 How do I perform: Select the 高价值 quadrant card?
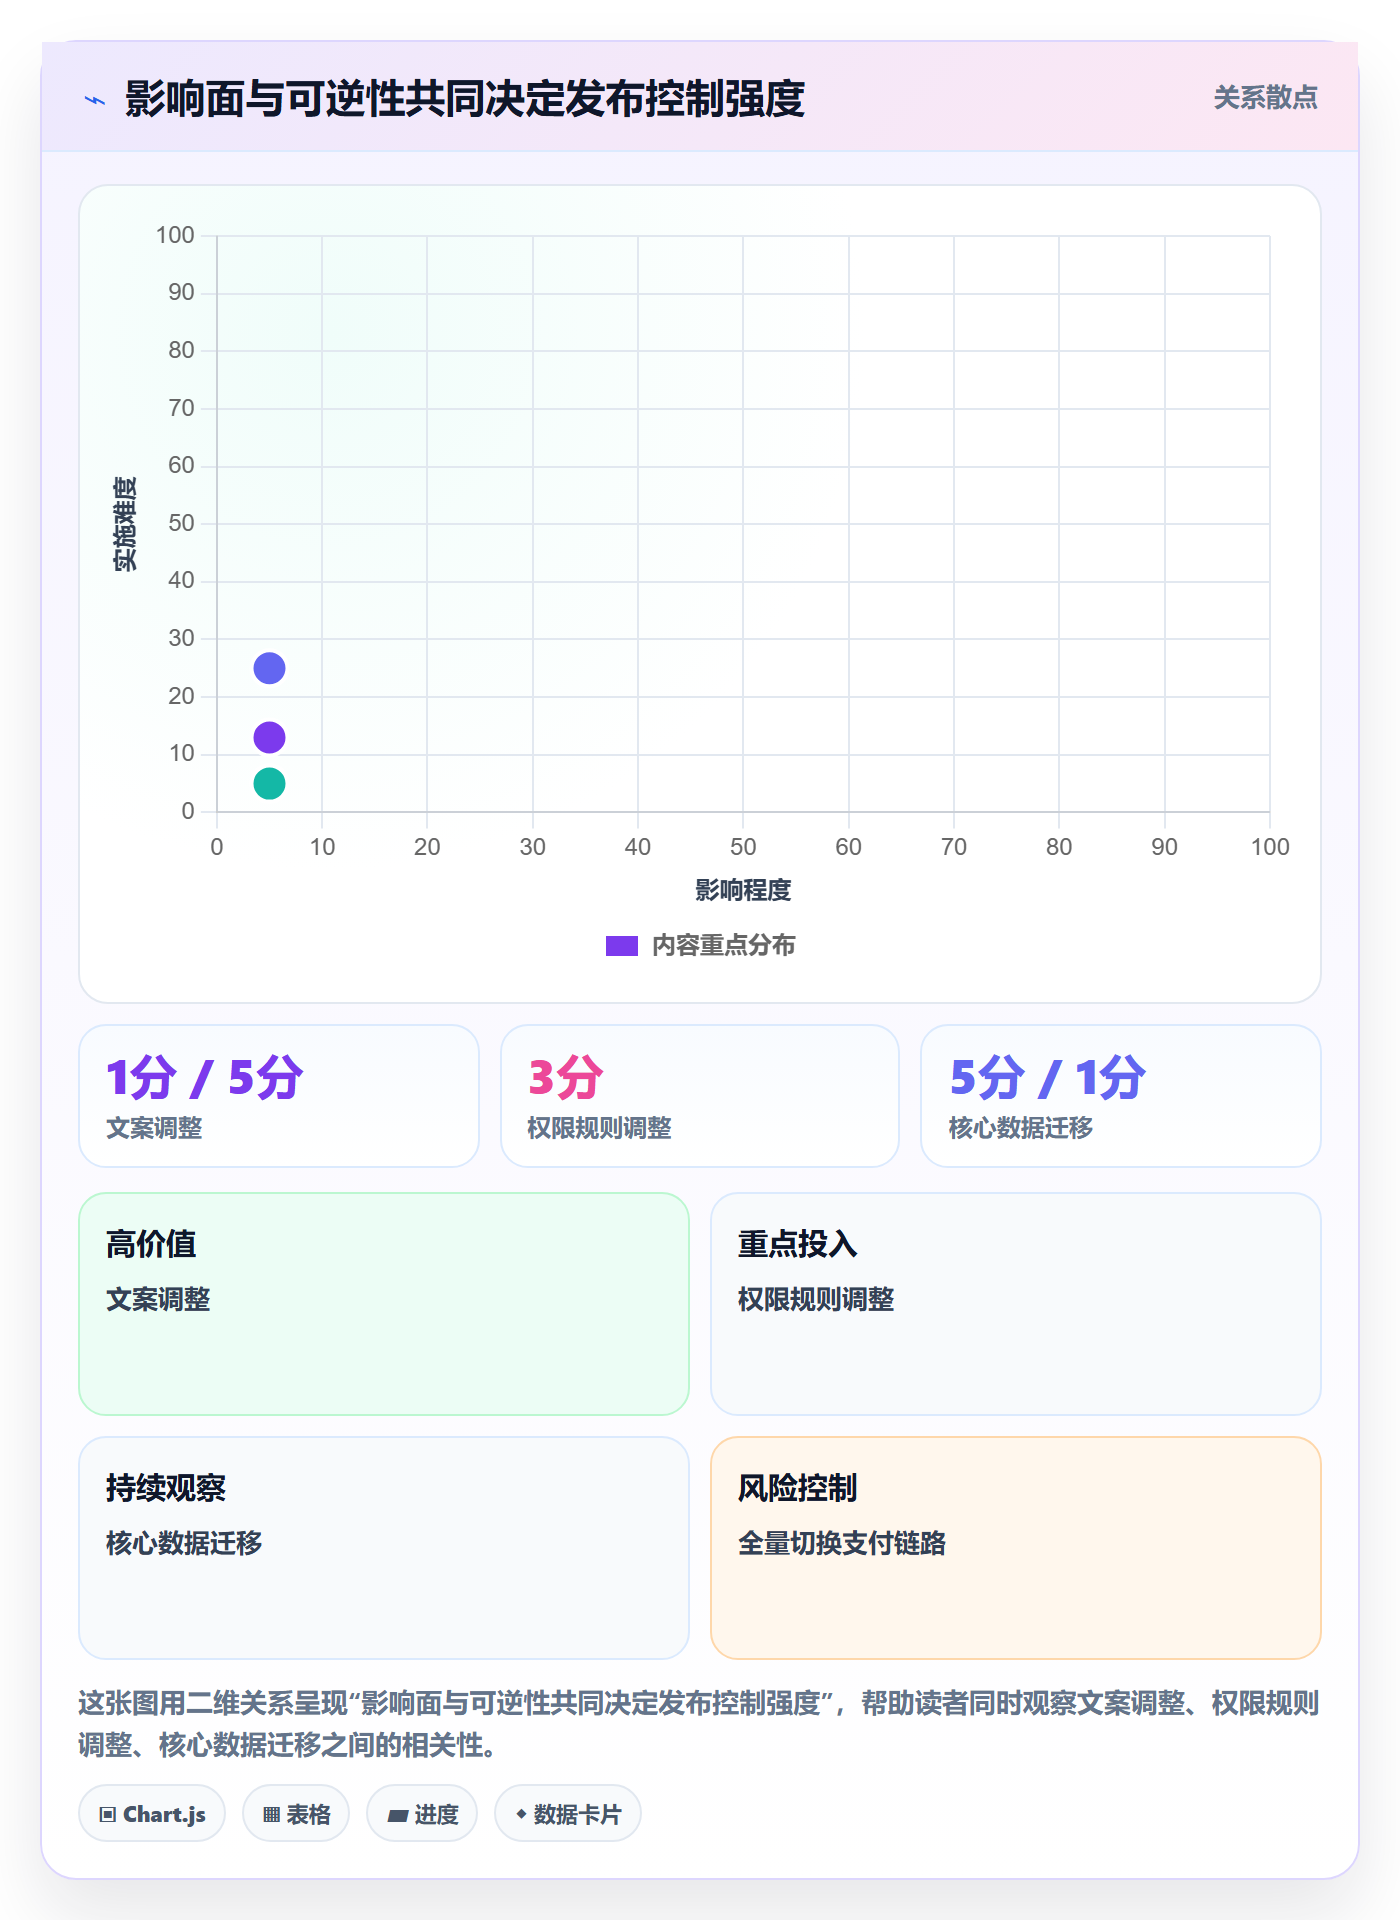click(384, 1304)
